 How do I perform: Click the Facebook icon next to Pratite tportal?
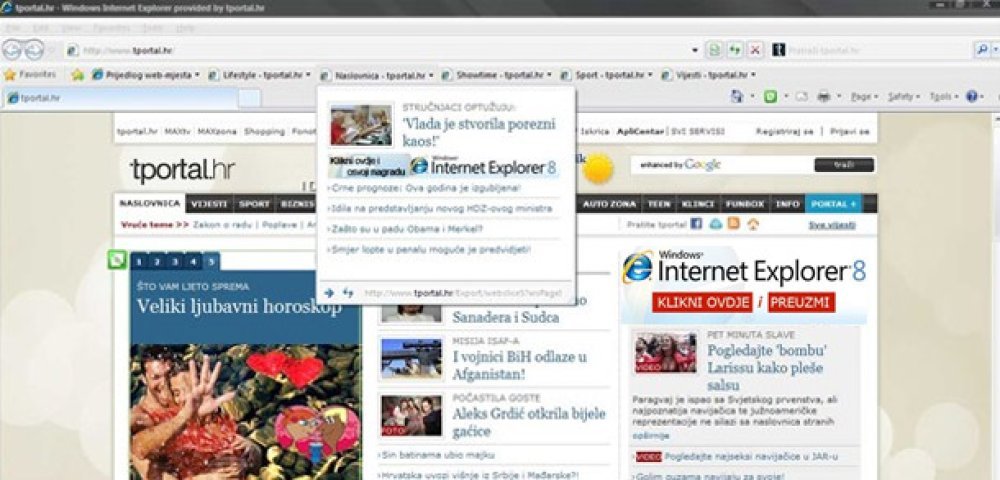[696, 224]
